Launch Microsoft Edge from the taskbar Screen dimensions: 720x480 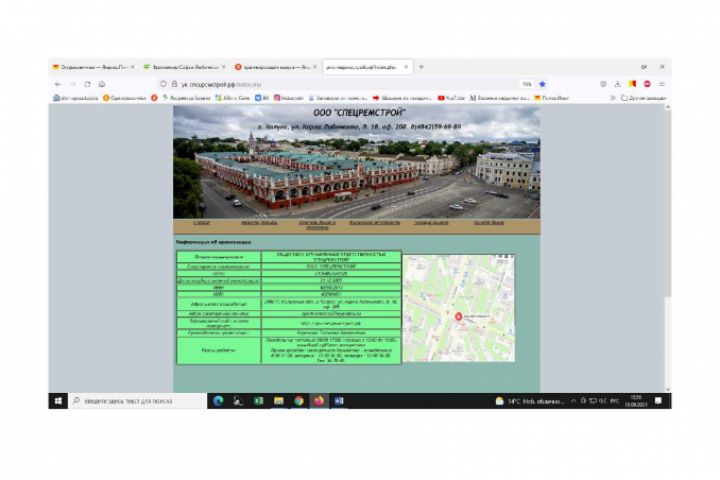point(218,401)
